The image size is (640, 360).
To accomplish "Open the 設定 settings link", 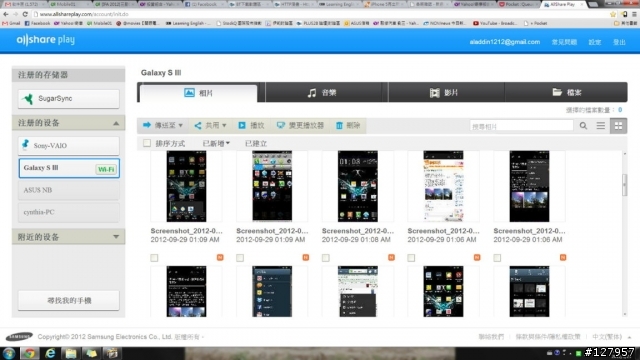I will pyautogui.click(x=594, y=42).
